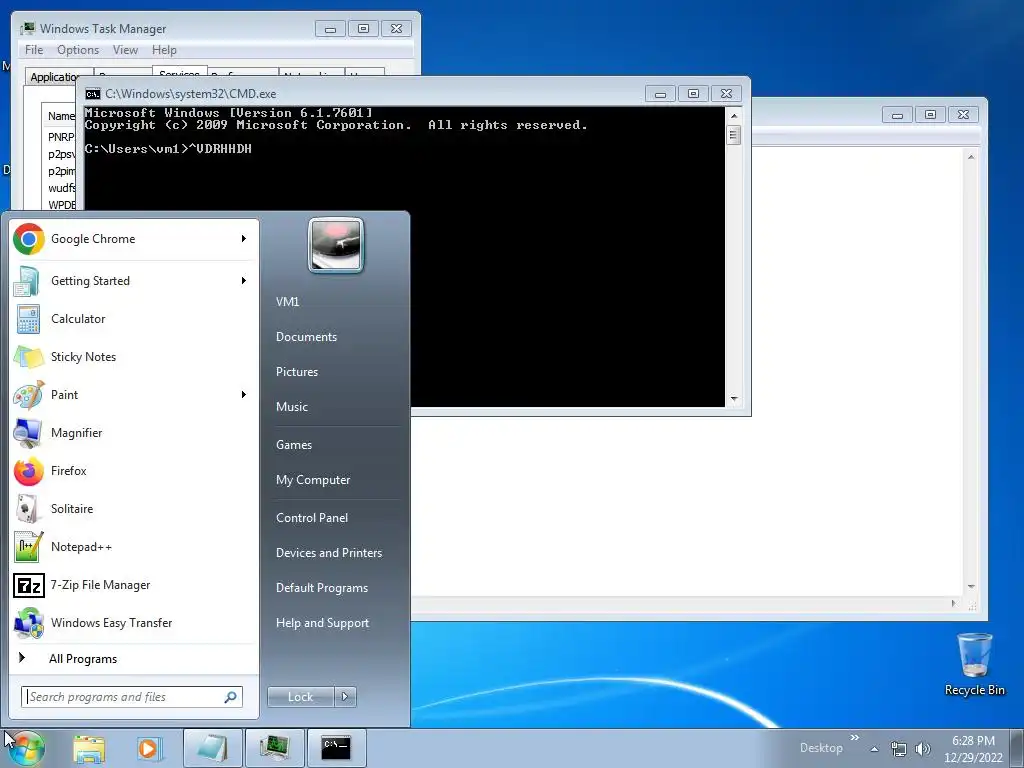Click background window horizontal scroll right arrow

point(953,604)
